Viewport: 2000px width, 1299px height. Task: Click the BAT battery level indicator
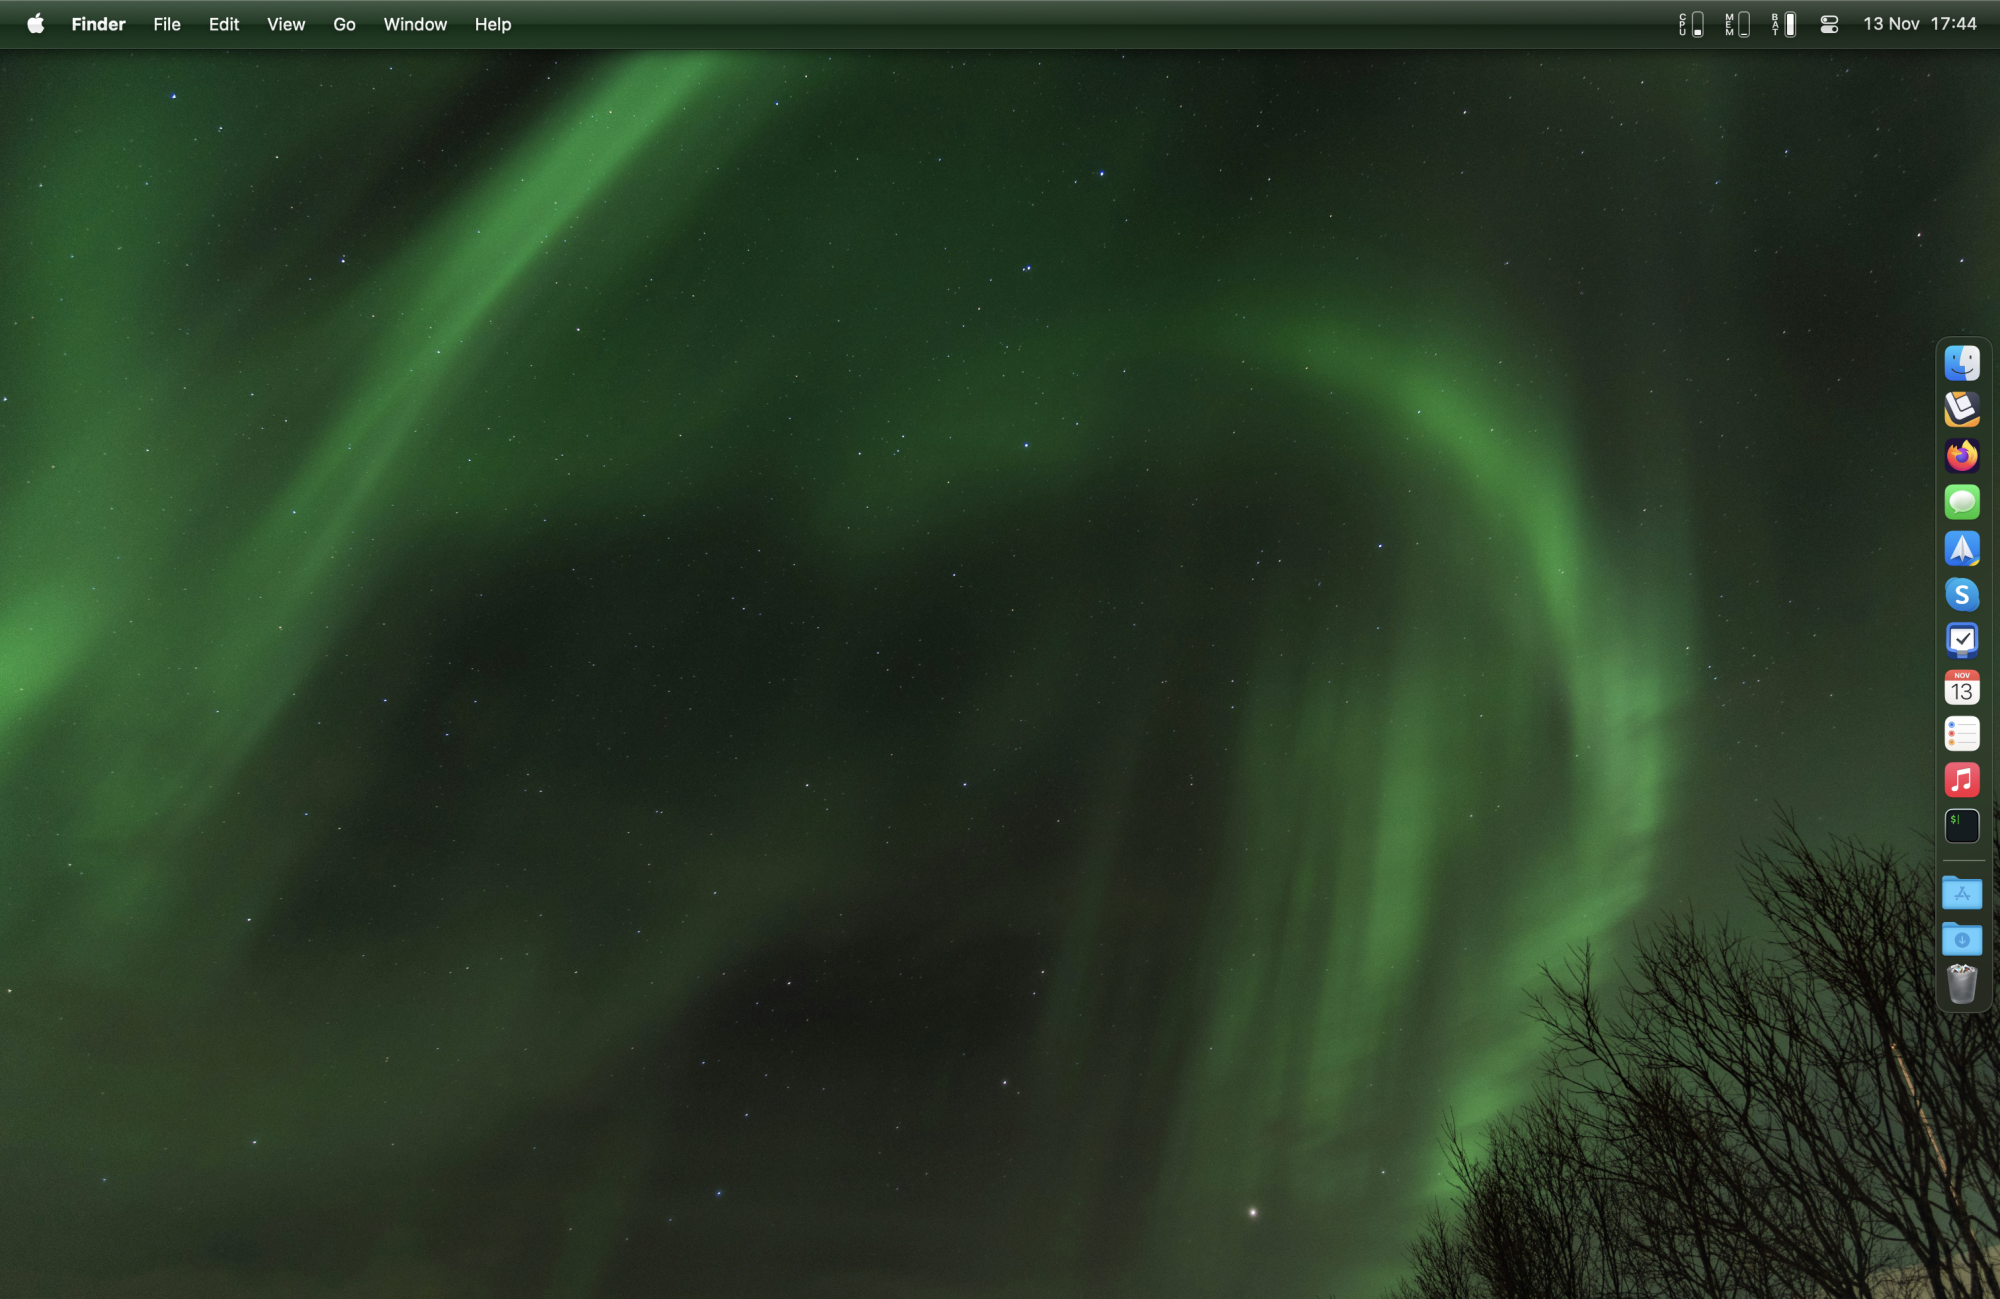pos(1782,25)
